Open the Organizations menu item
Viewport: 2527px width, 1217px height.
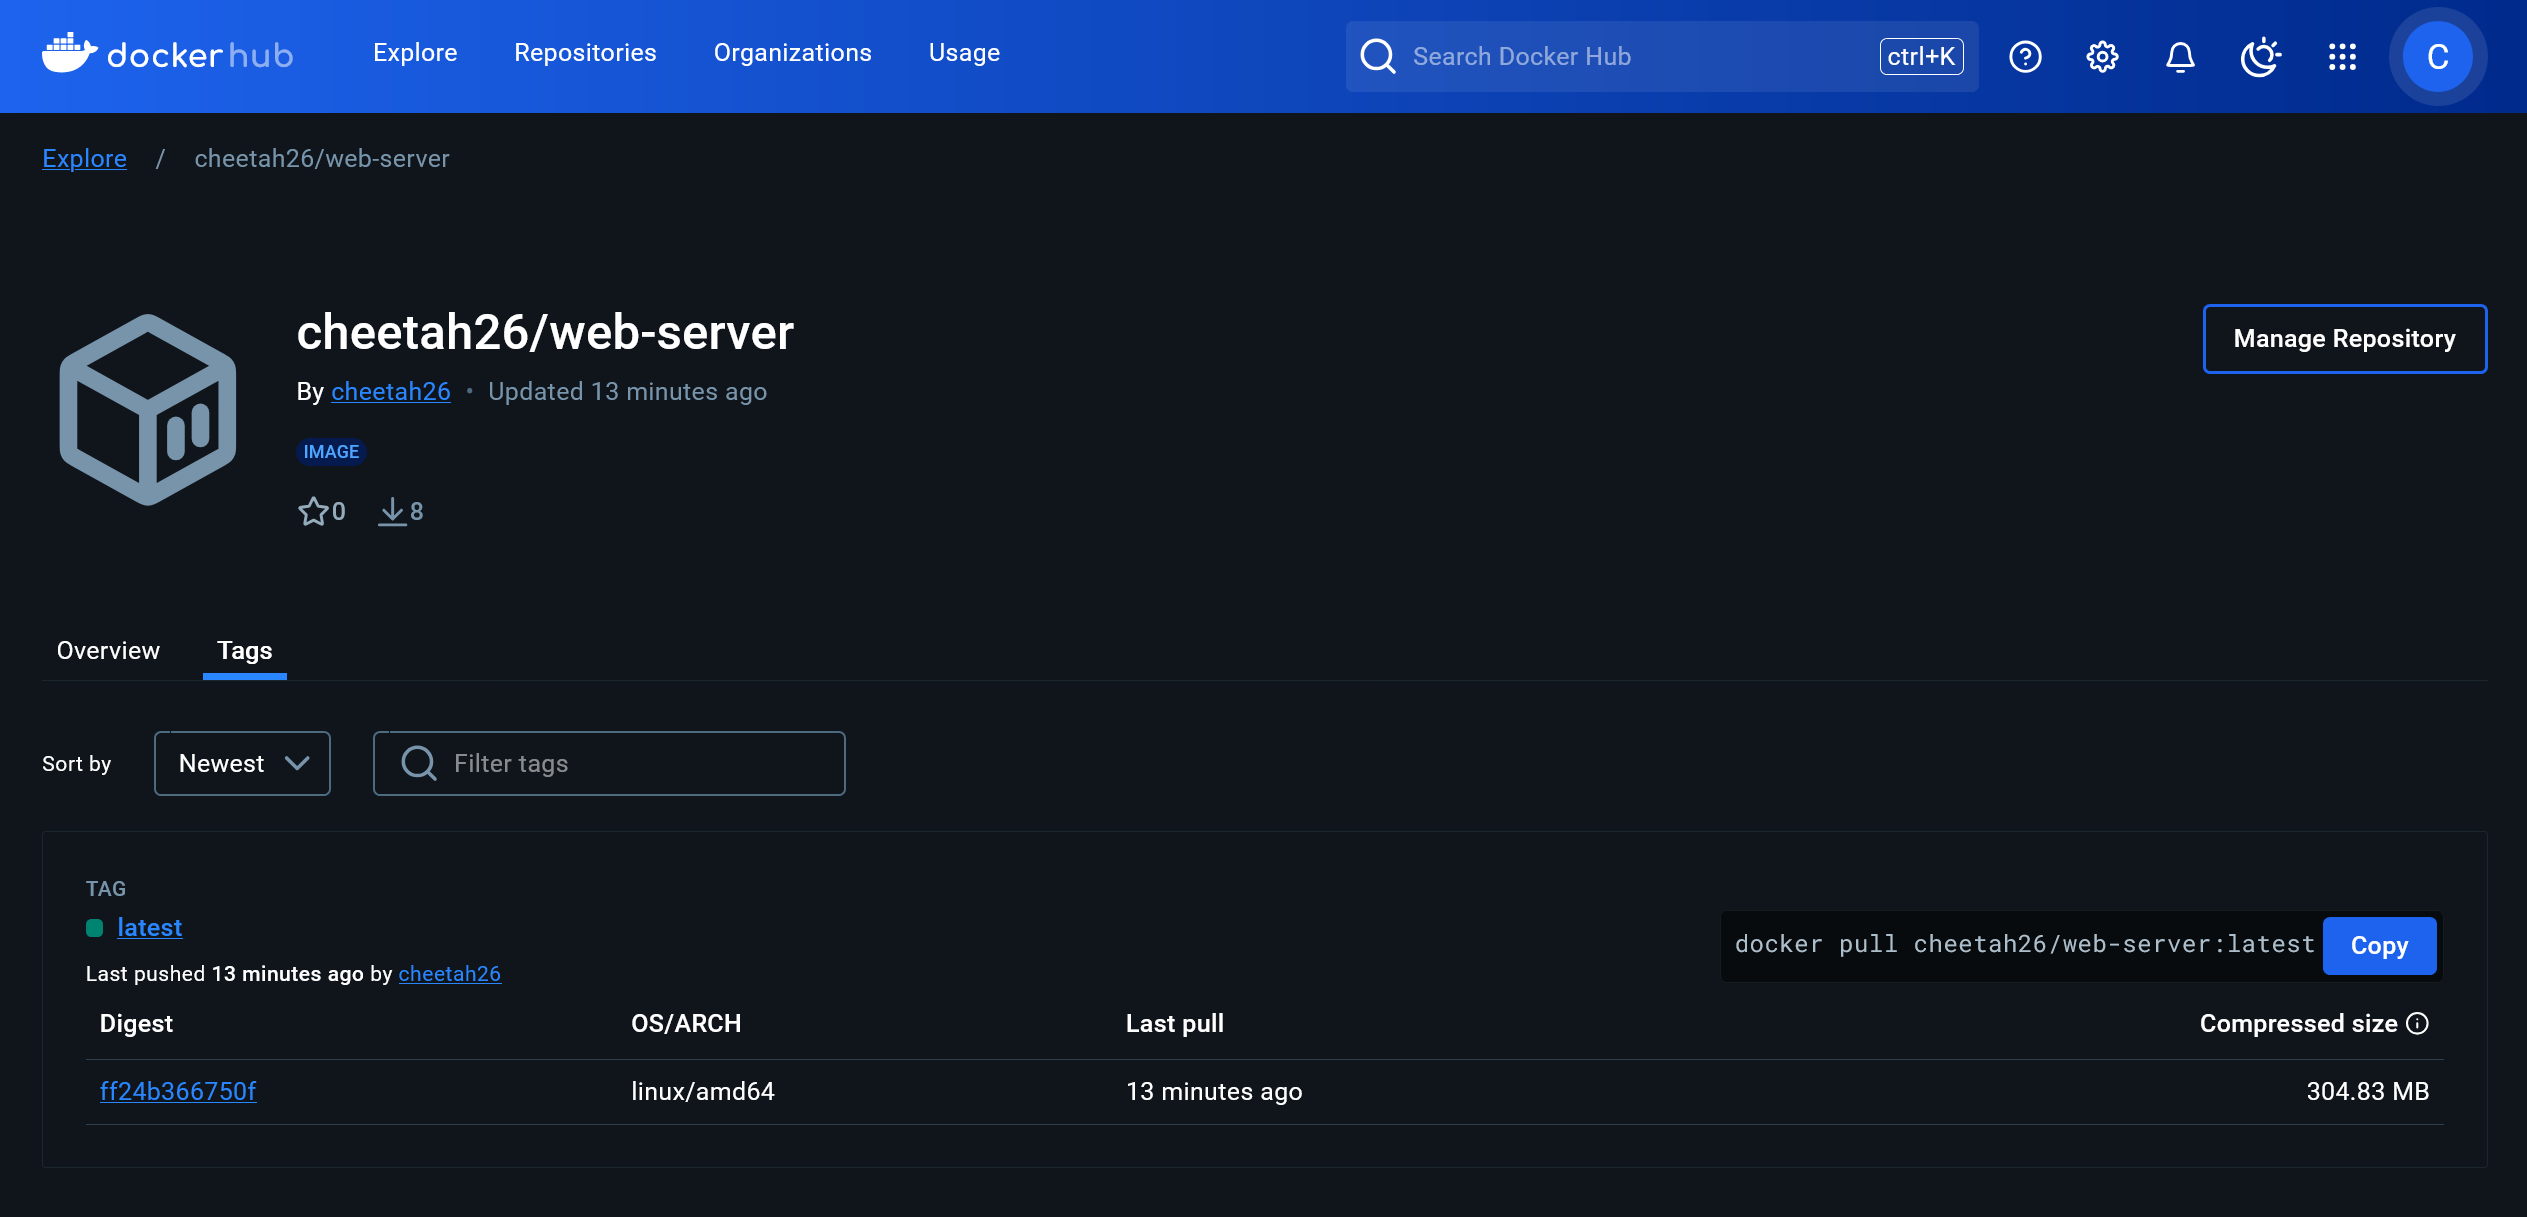(x=792, y=52)
